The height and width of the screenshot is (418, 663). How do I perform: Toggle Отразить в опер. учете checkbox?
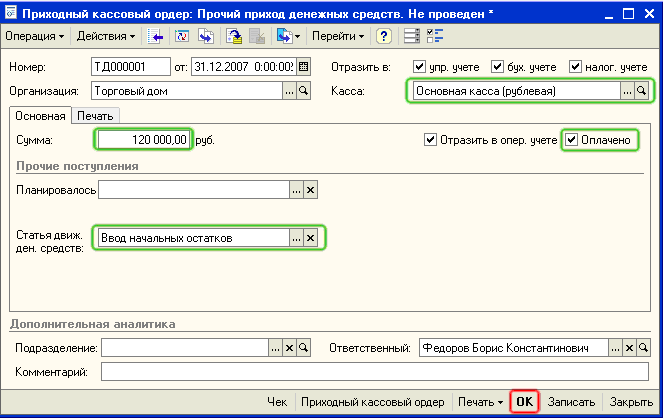tap(430, 140)
